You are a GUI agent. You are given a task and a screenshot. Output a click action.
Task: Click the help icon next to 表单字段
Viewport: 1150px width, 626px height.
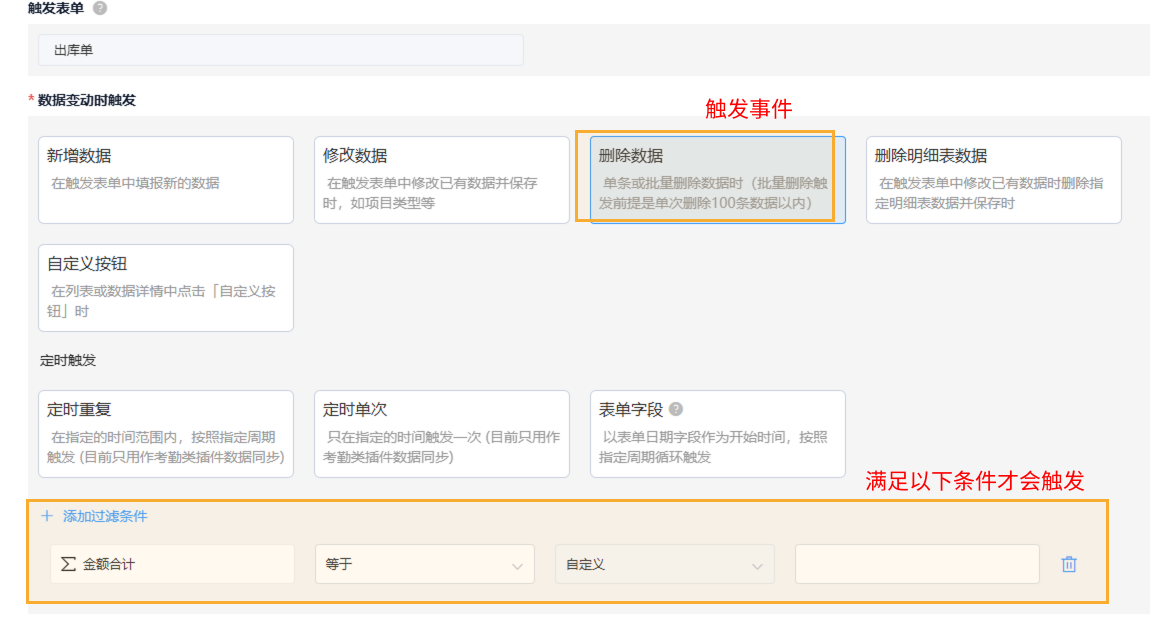point(676,409)
